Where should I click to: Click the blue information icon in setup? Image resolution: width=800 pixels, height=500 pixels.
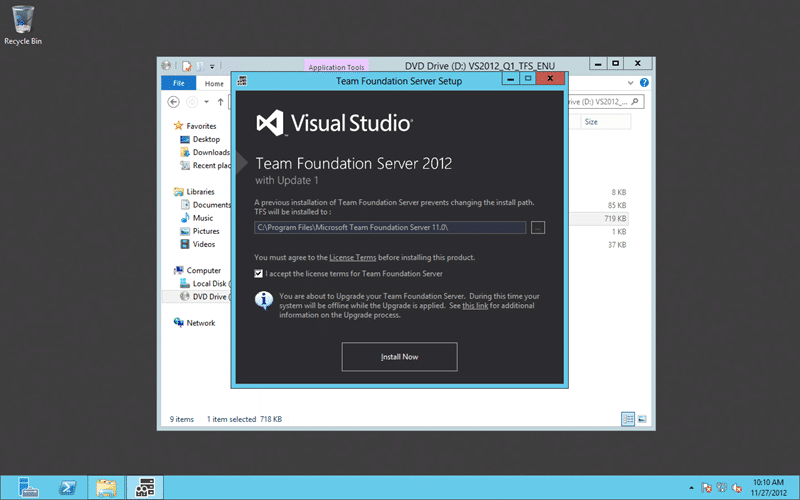pos(264,300)
